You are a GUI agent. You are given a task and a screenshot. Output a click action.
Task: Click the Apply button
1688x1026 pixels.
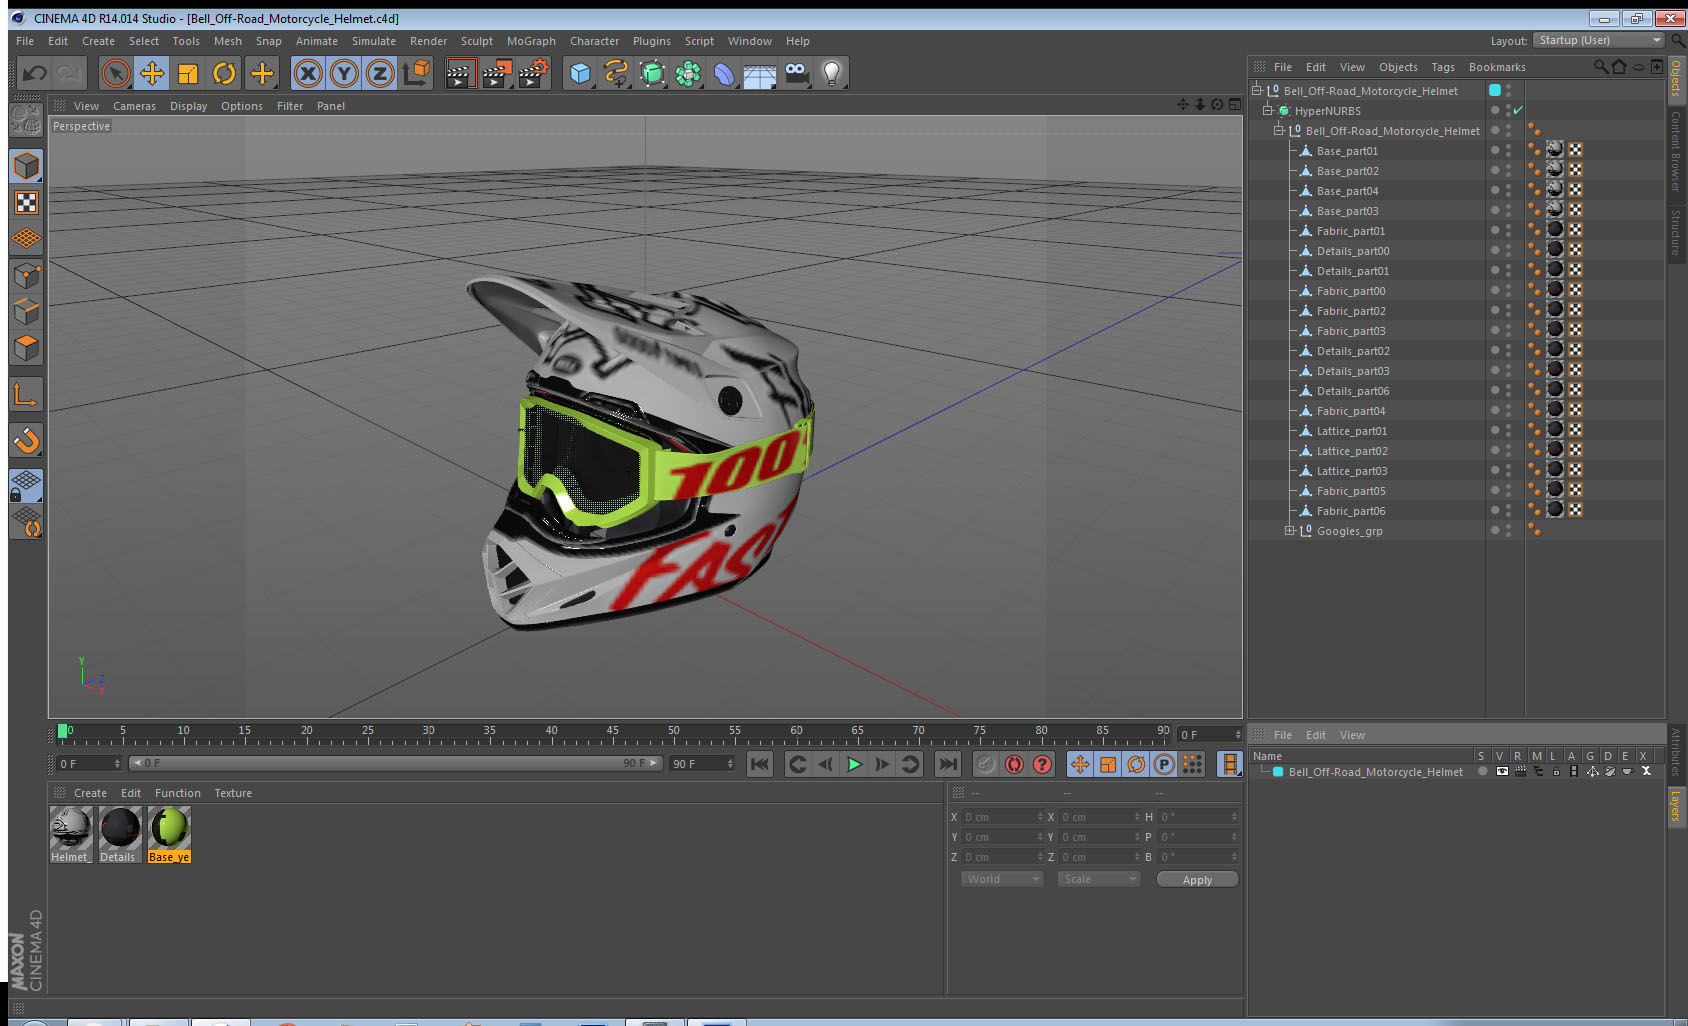coord(1197,880)
